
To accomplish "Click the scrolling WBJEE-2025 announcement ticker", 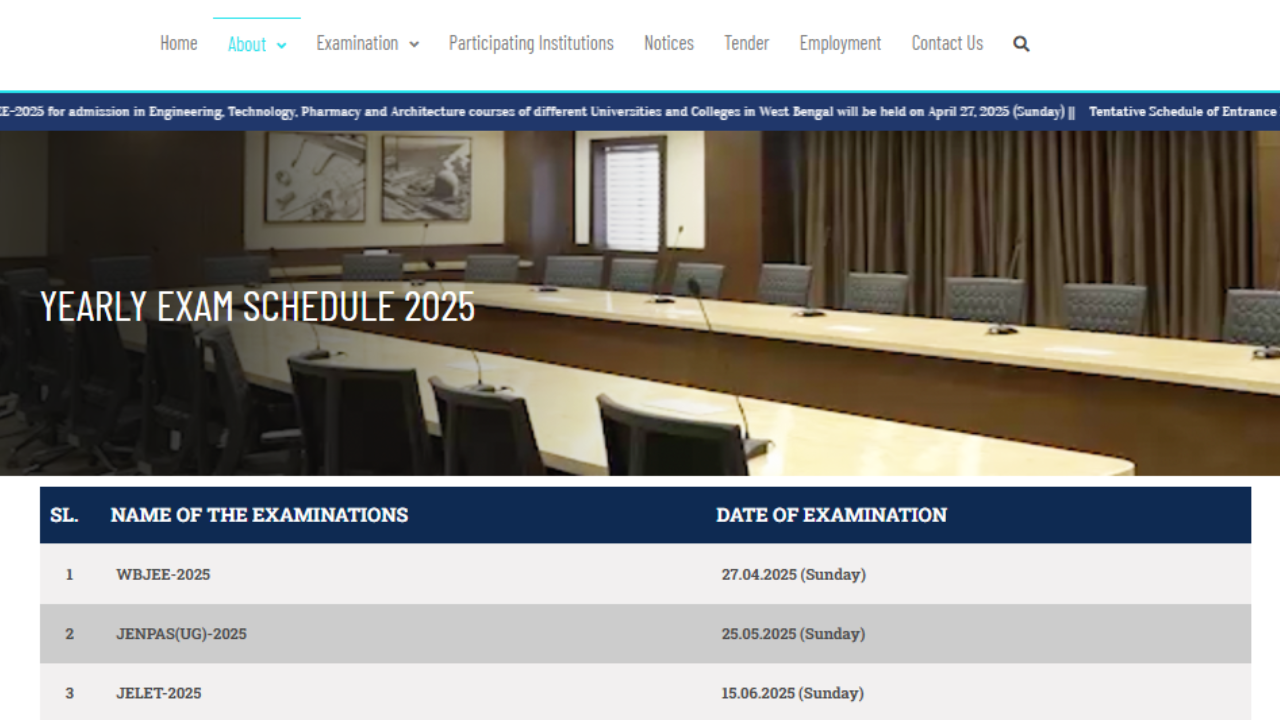I will 537,112.
